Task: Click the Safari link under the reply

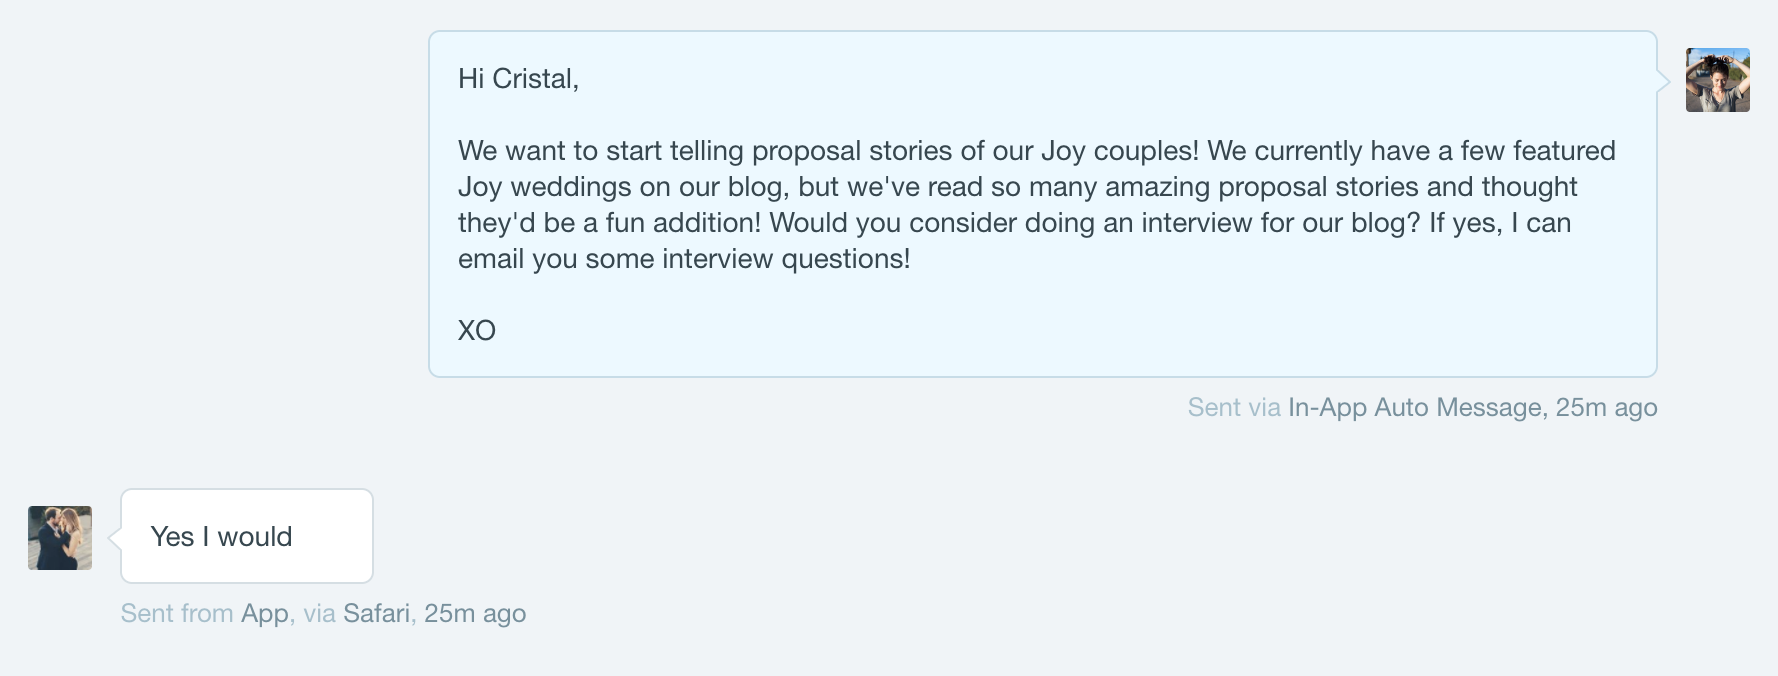Action: [376, 614]
